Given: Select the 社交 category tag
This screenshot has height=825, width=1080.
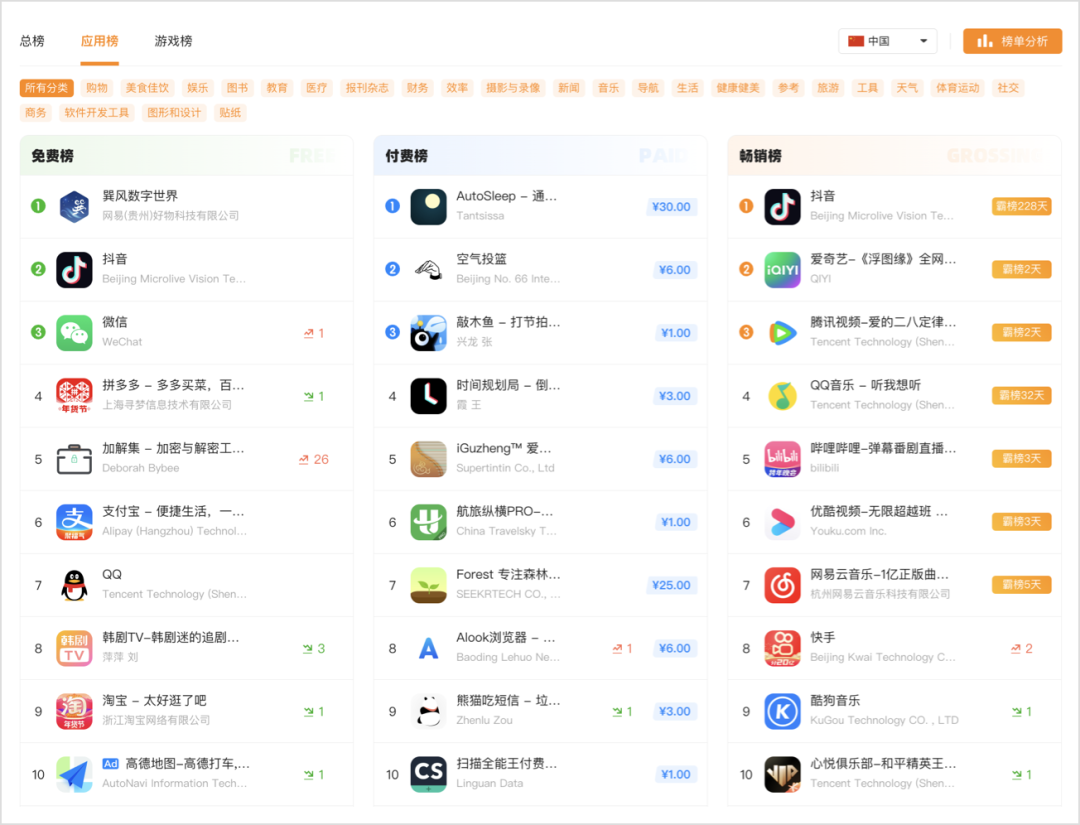Looking at the screenshot, I should (x=1008, y=88).
